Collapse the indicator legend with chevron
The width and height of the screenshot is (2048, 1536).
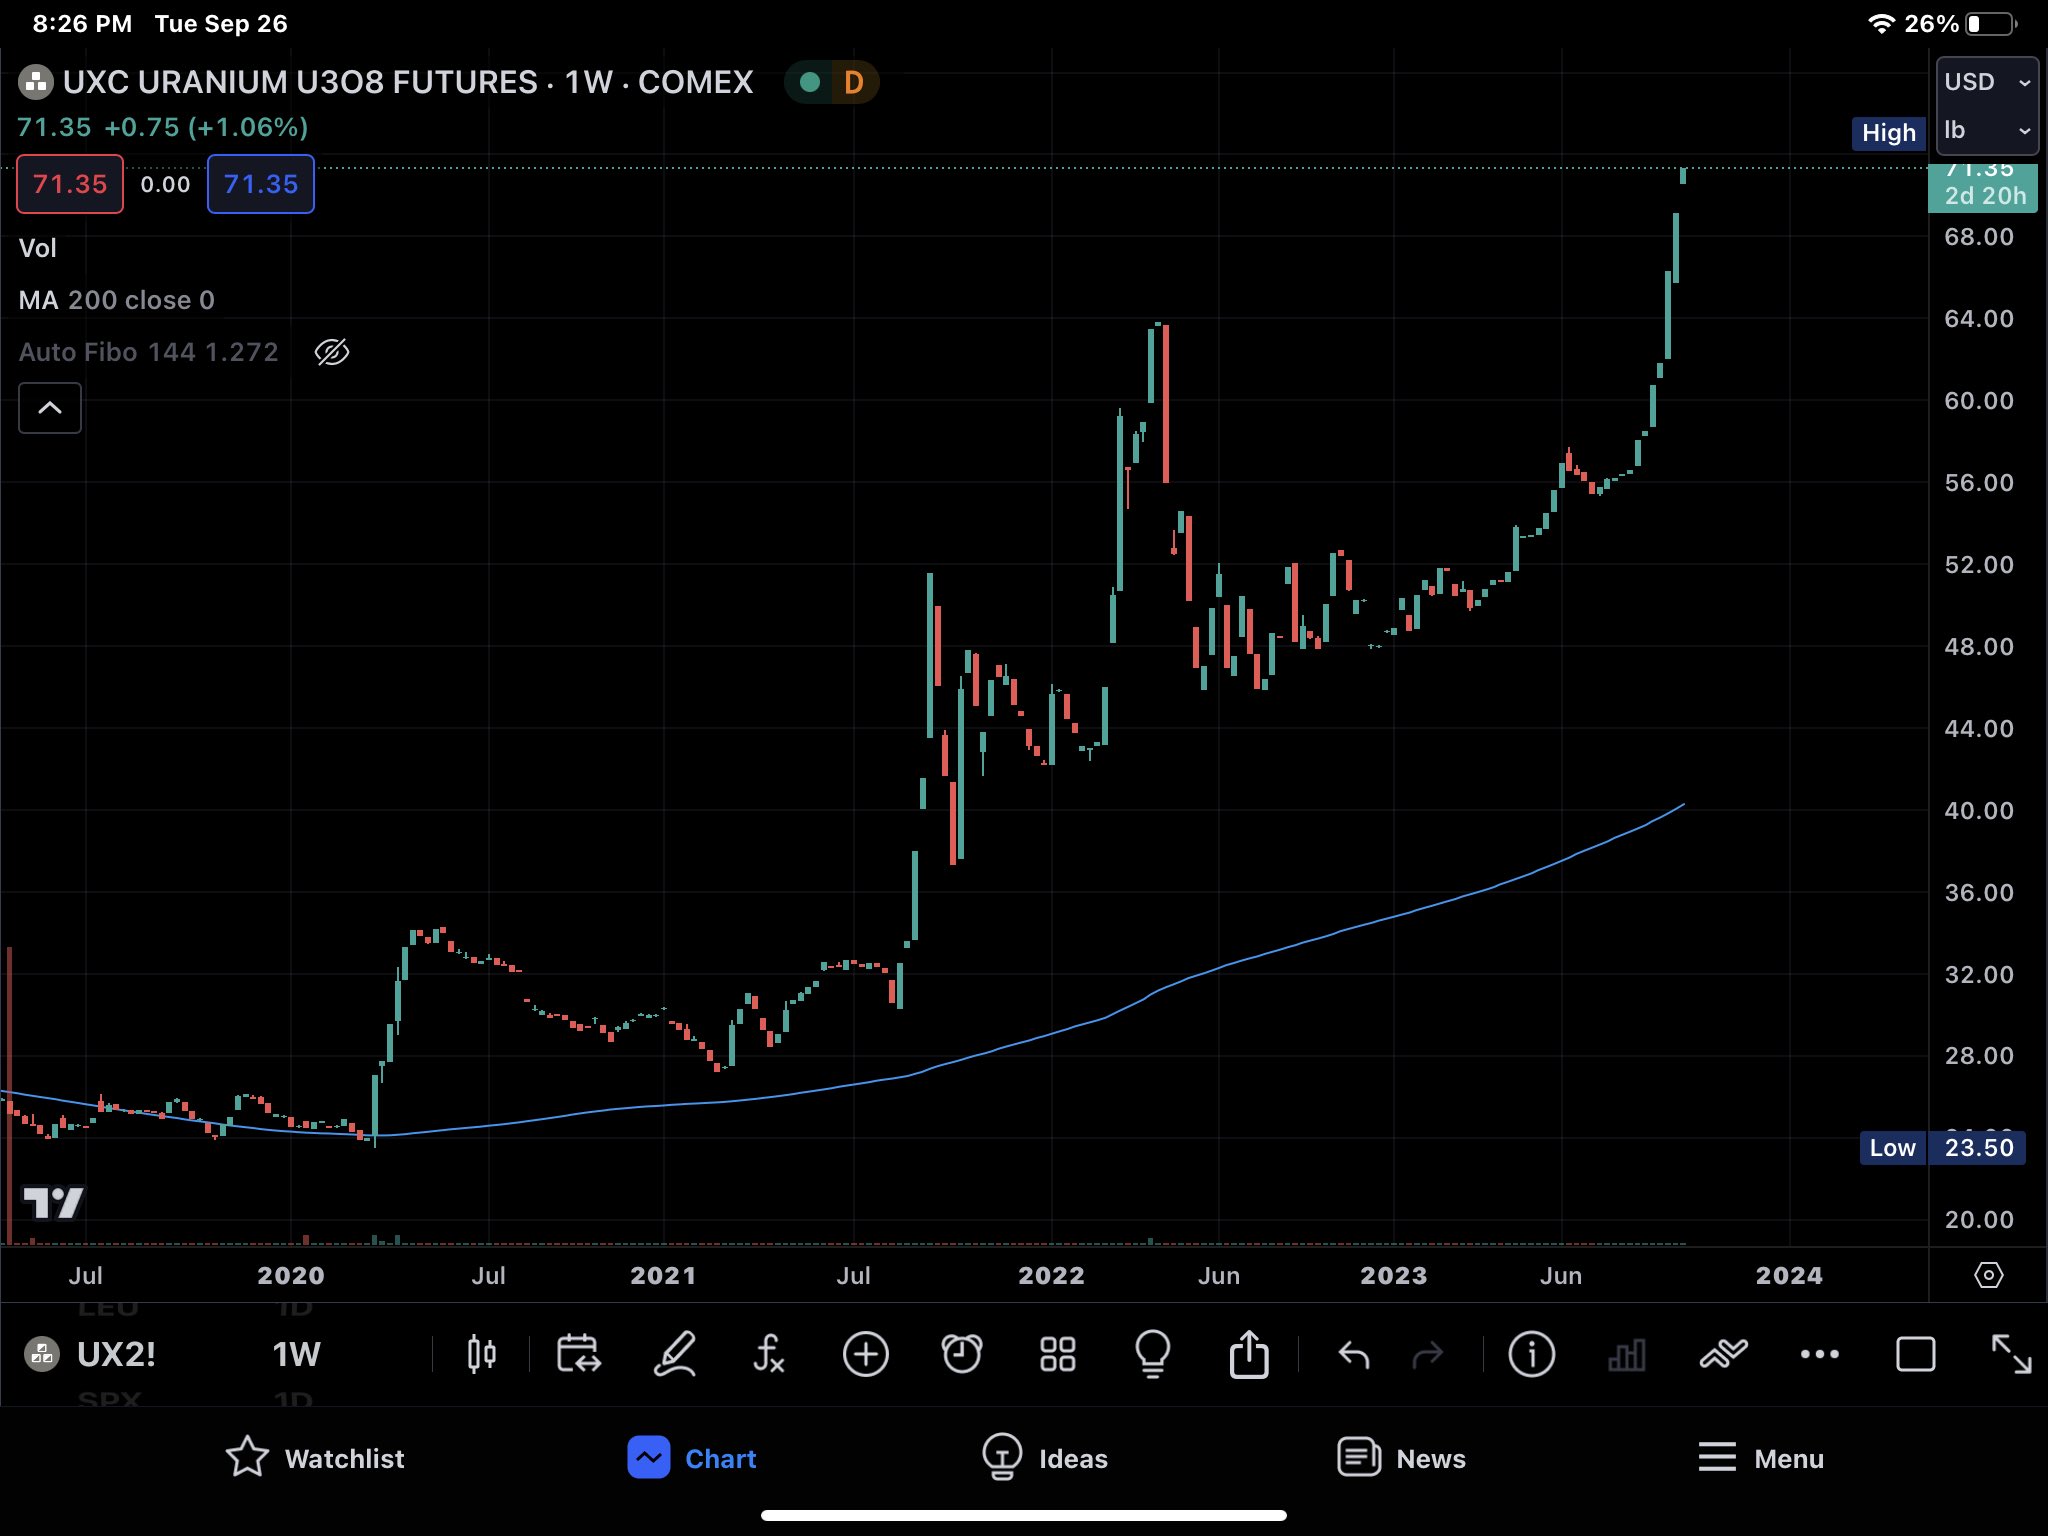(50, 408)
